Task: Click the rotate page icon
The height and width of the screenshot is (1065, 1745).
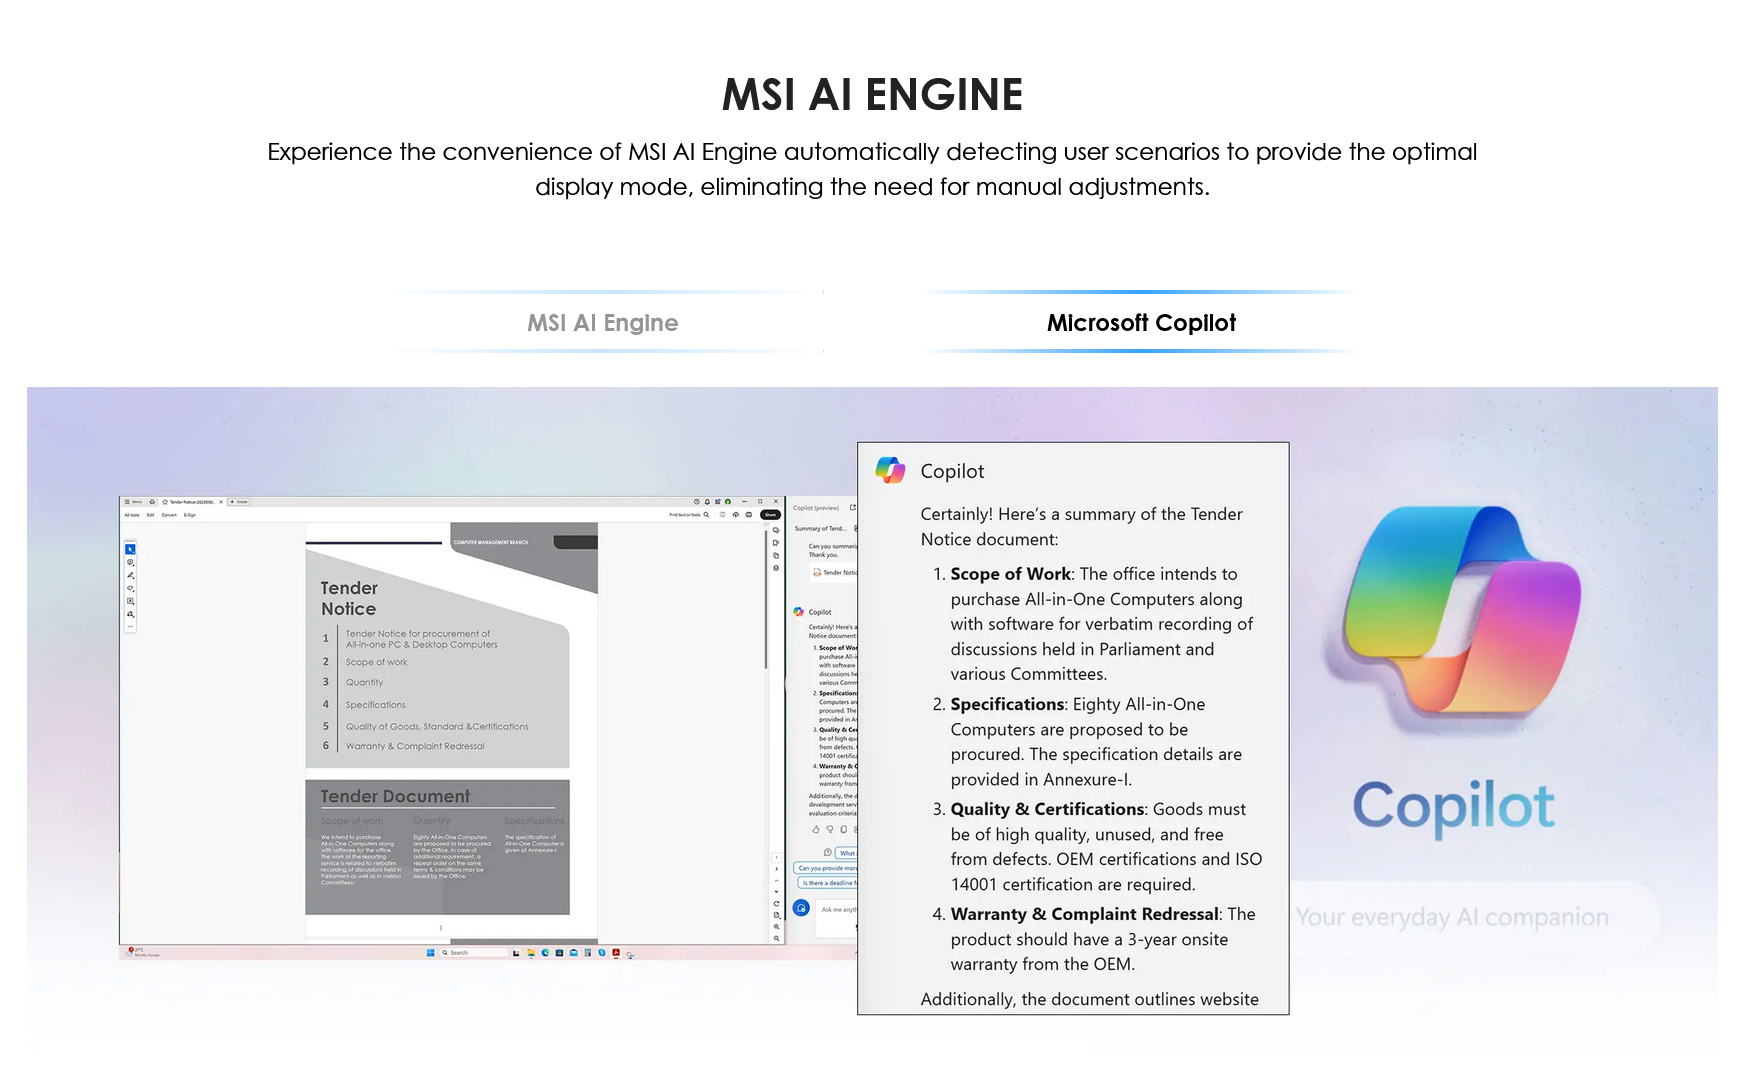Action: 776,903
